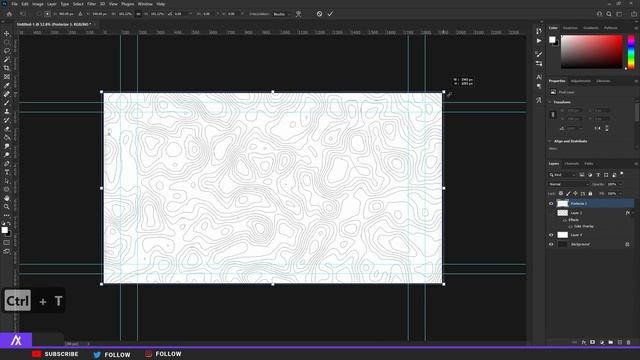
Task: Commit the transform with the checkmark icon
Action: (330, 14)
